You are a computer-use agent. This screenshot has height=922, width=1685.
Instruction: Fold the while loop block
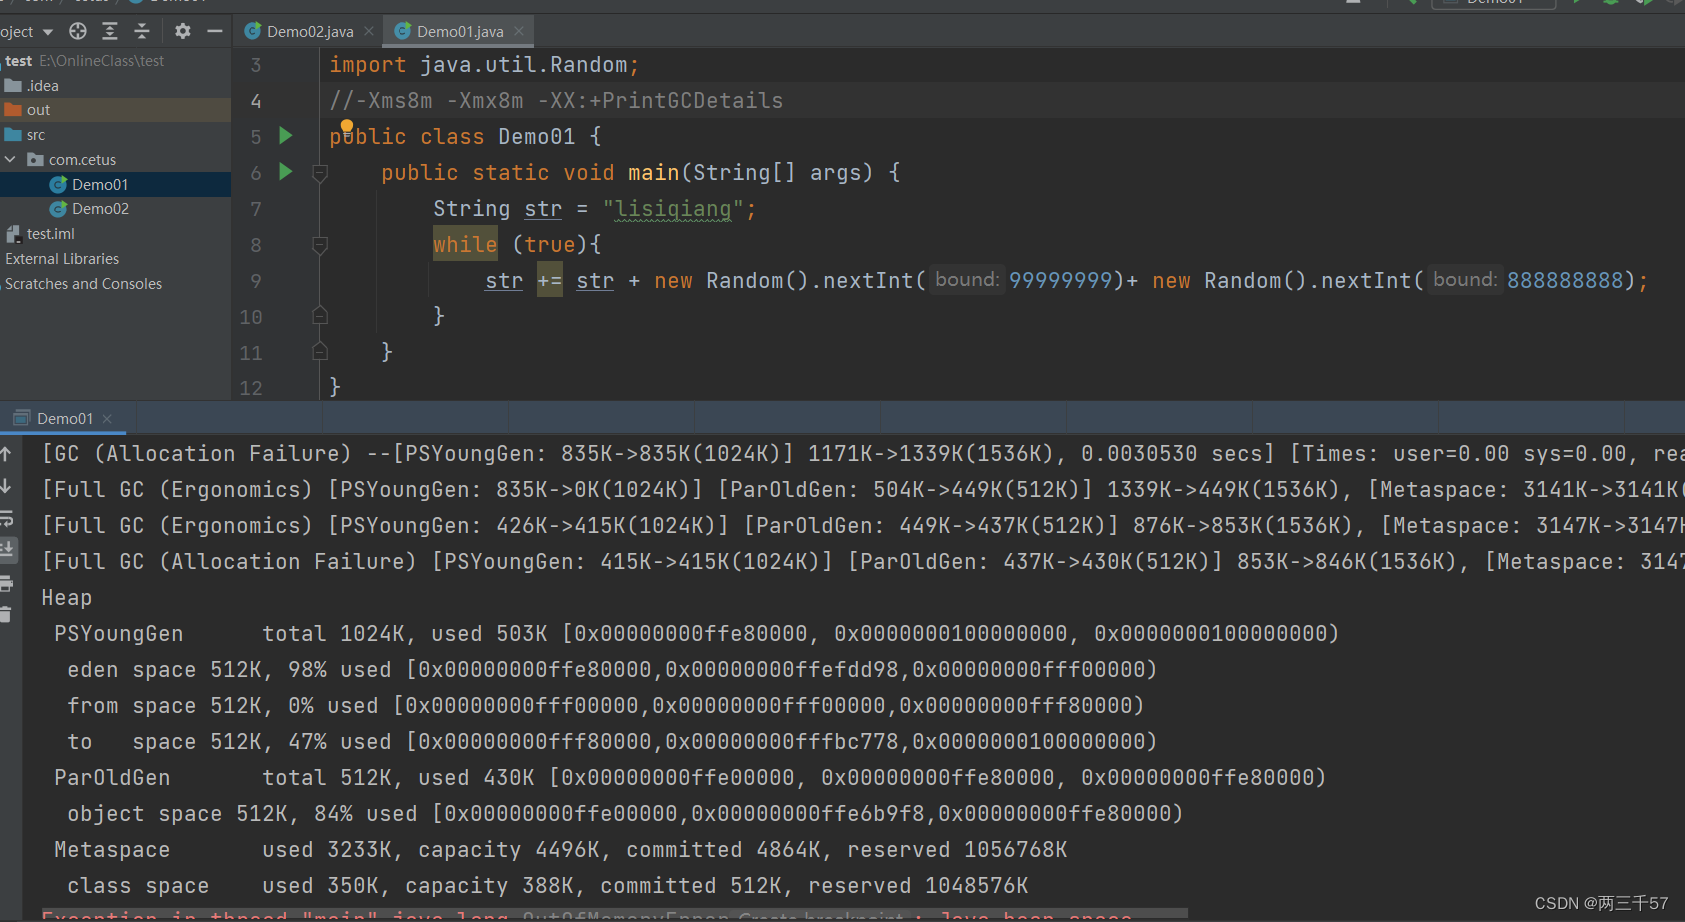coord(320,245)
